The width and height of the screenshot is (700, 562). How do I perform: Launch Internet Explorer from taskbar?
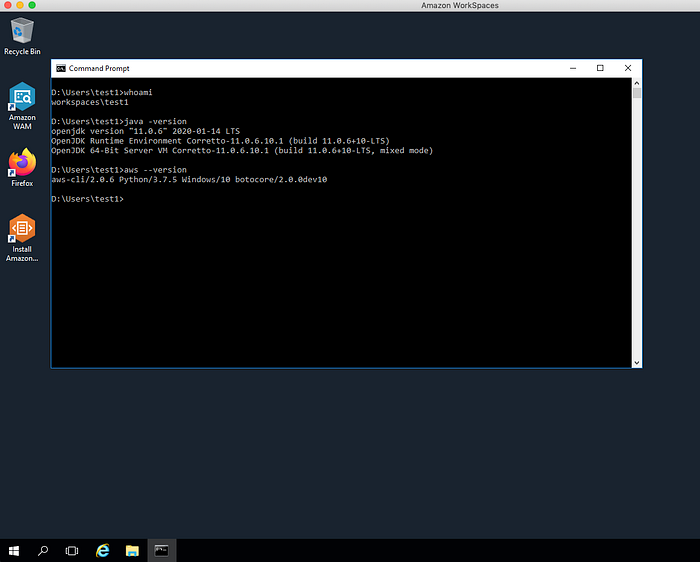pos(103,551)
